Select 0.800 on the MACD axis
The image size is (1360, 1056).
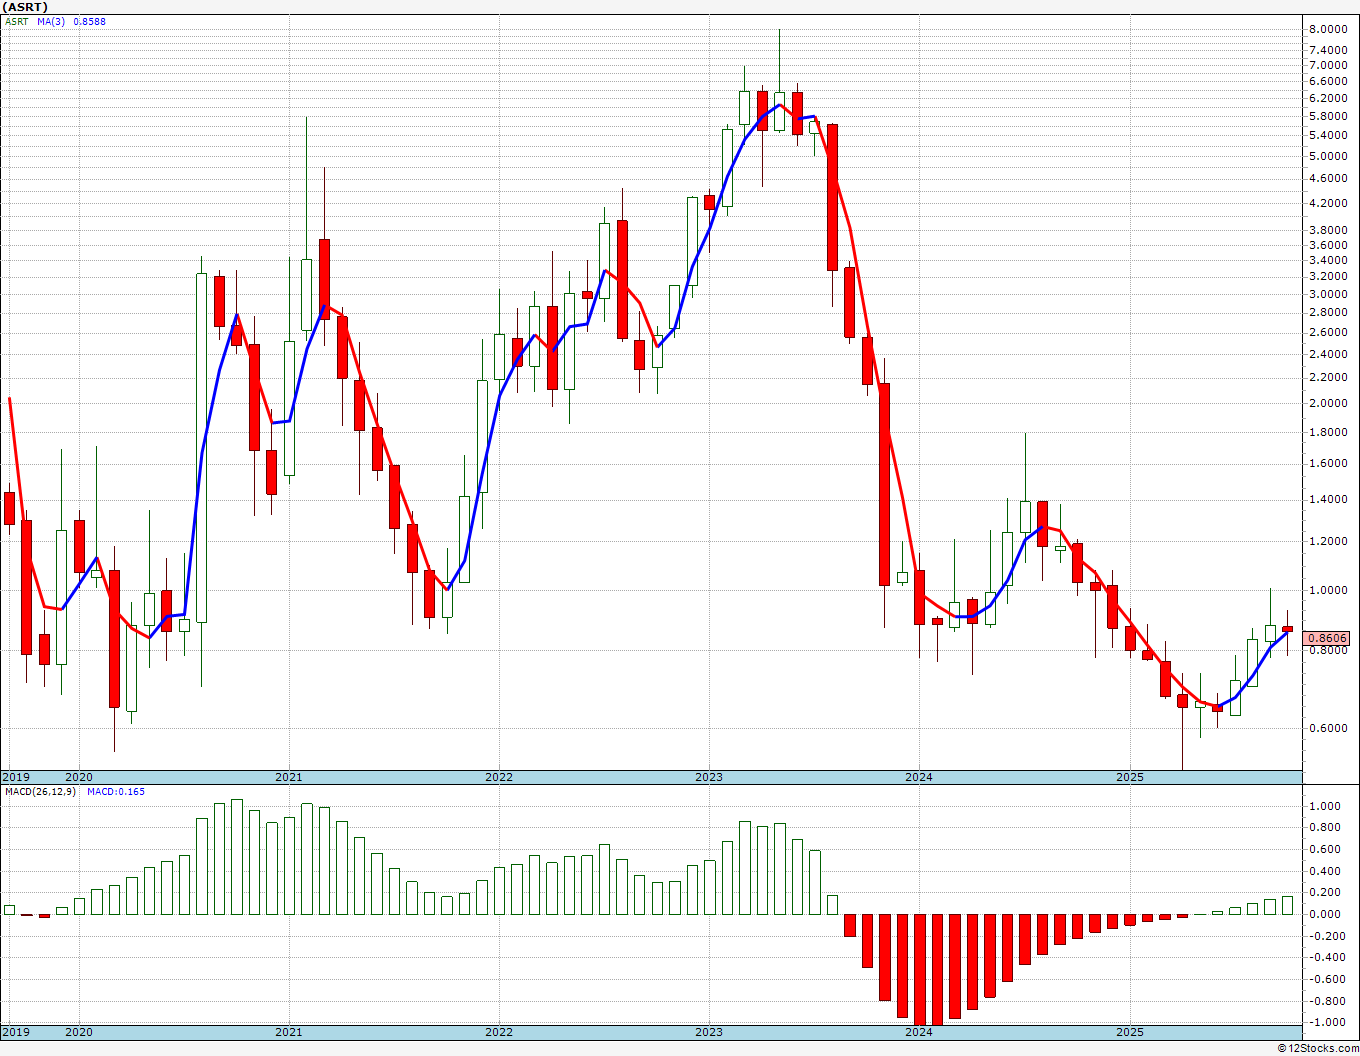coord(1327,827)
